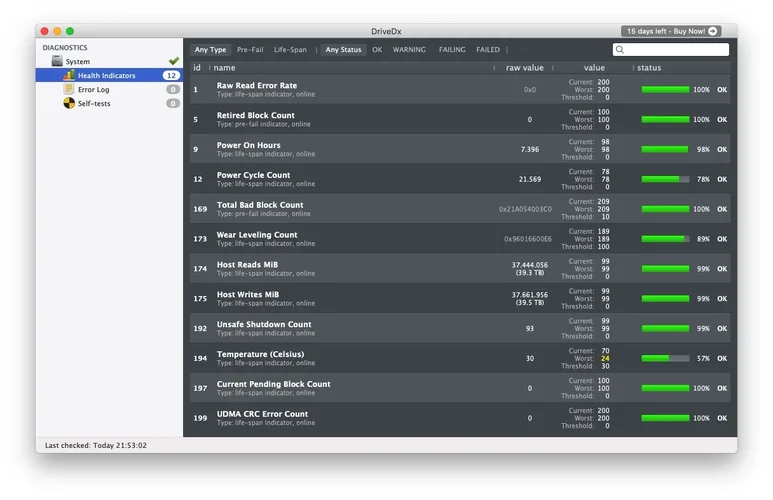Click the 15 days left Buy Now button
Viewport: 773px width, 500px height.
click(x=671, y=31)
